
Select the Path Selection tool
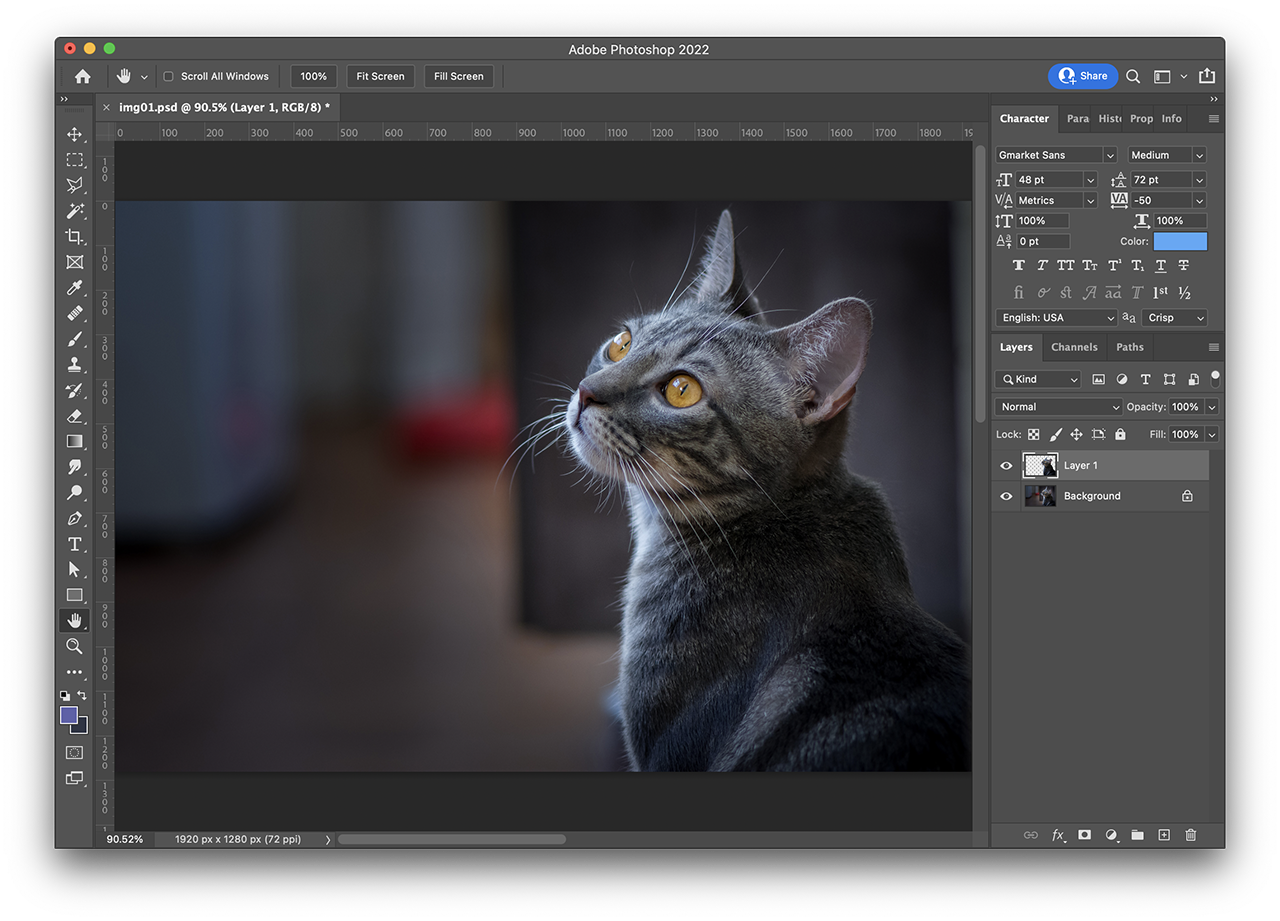74,569
